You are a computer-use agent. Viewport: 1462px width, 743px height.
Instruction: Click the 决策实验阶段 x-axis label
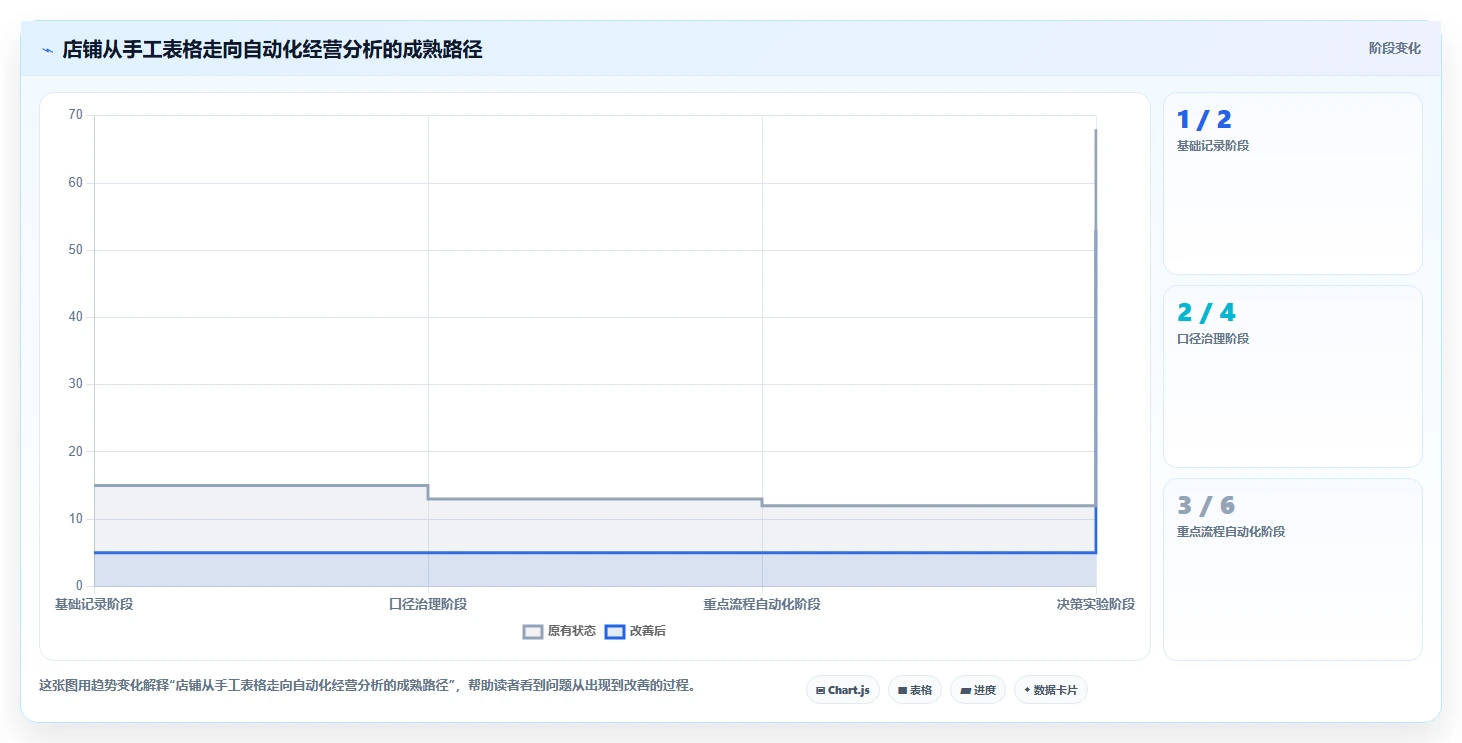tap(1096, 604)
